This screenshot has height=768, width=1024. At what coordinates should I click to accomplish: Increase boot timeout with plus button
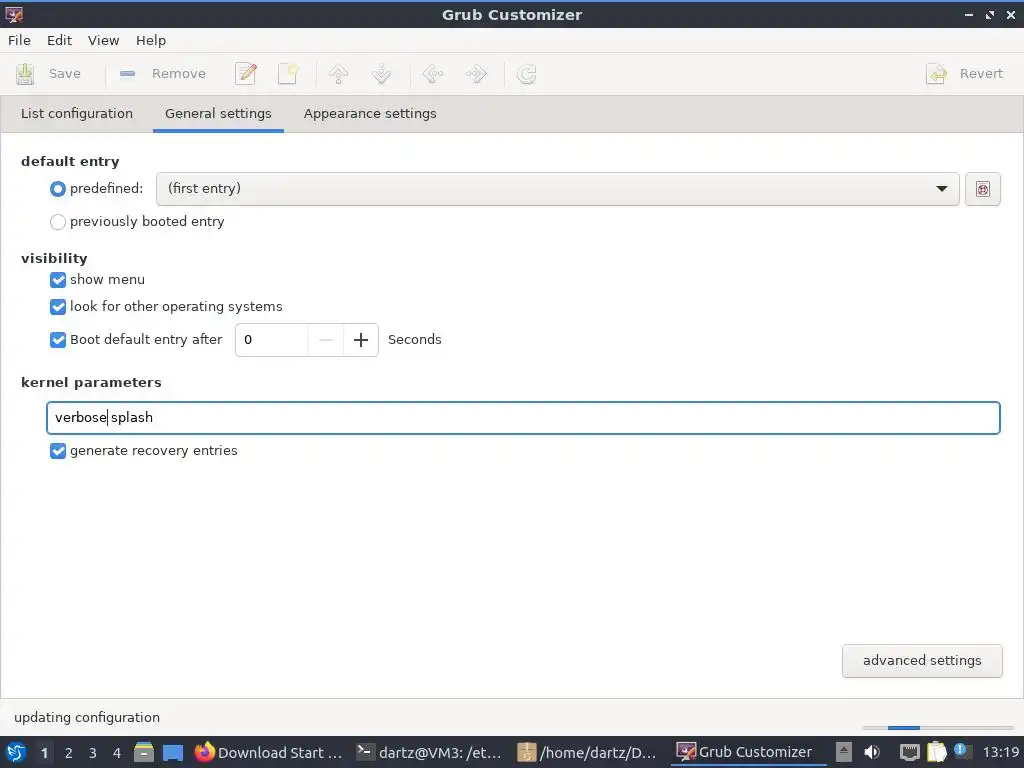[x=360, y=340]
